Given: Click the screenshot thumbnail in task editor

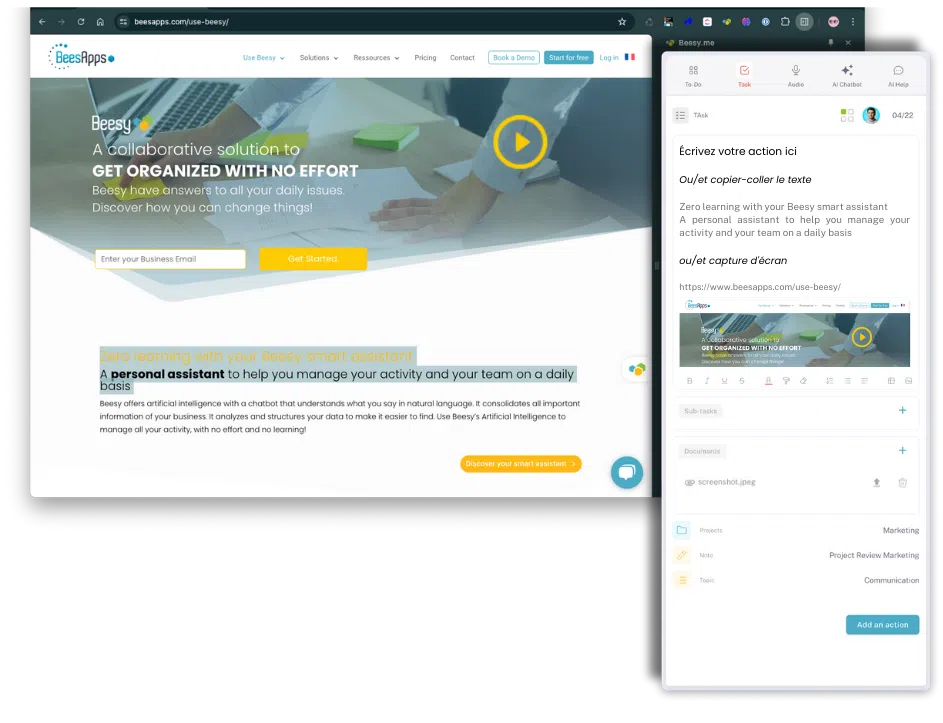Looking at the screenshot, I should [794, 333].
